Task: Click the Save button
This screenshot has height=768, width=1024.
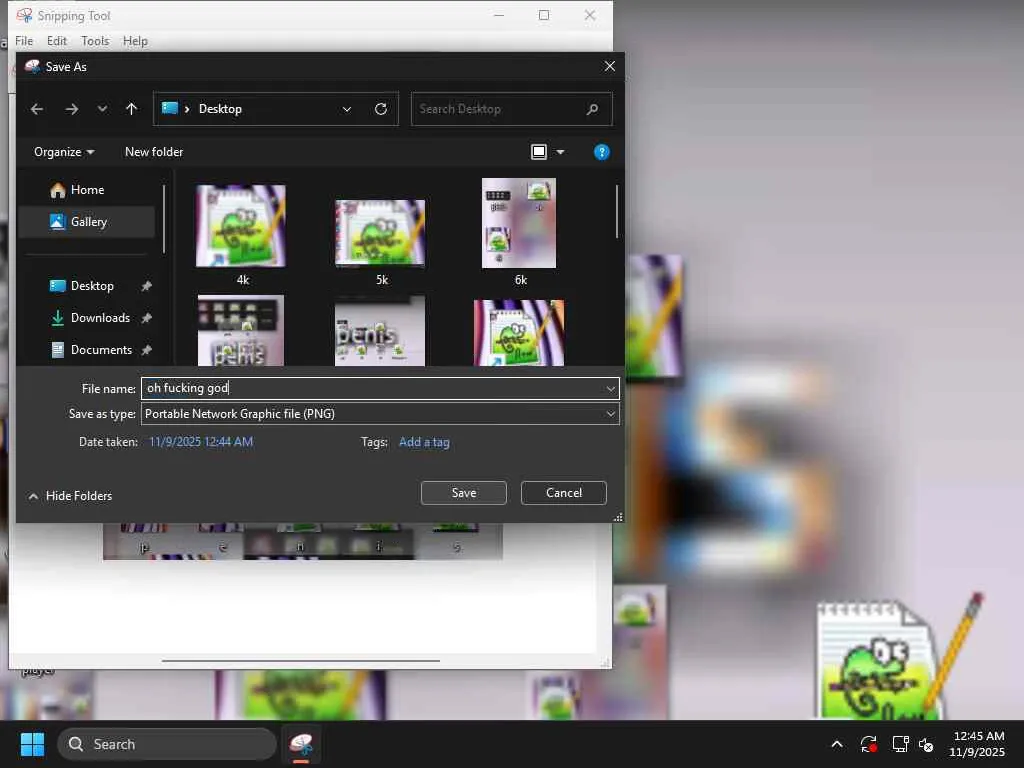Action: tap(464, 493)
